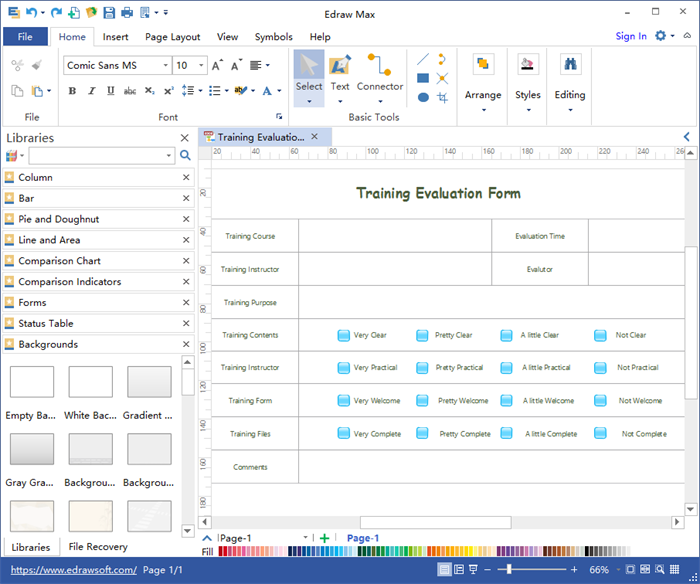Viewport: 700px width, 584px height.
Task: Toggle bold formatting
Action: click(x=72, y=91)
